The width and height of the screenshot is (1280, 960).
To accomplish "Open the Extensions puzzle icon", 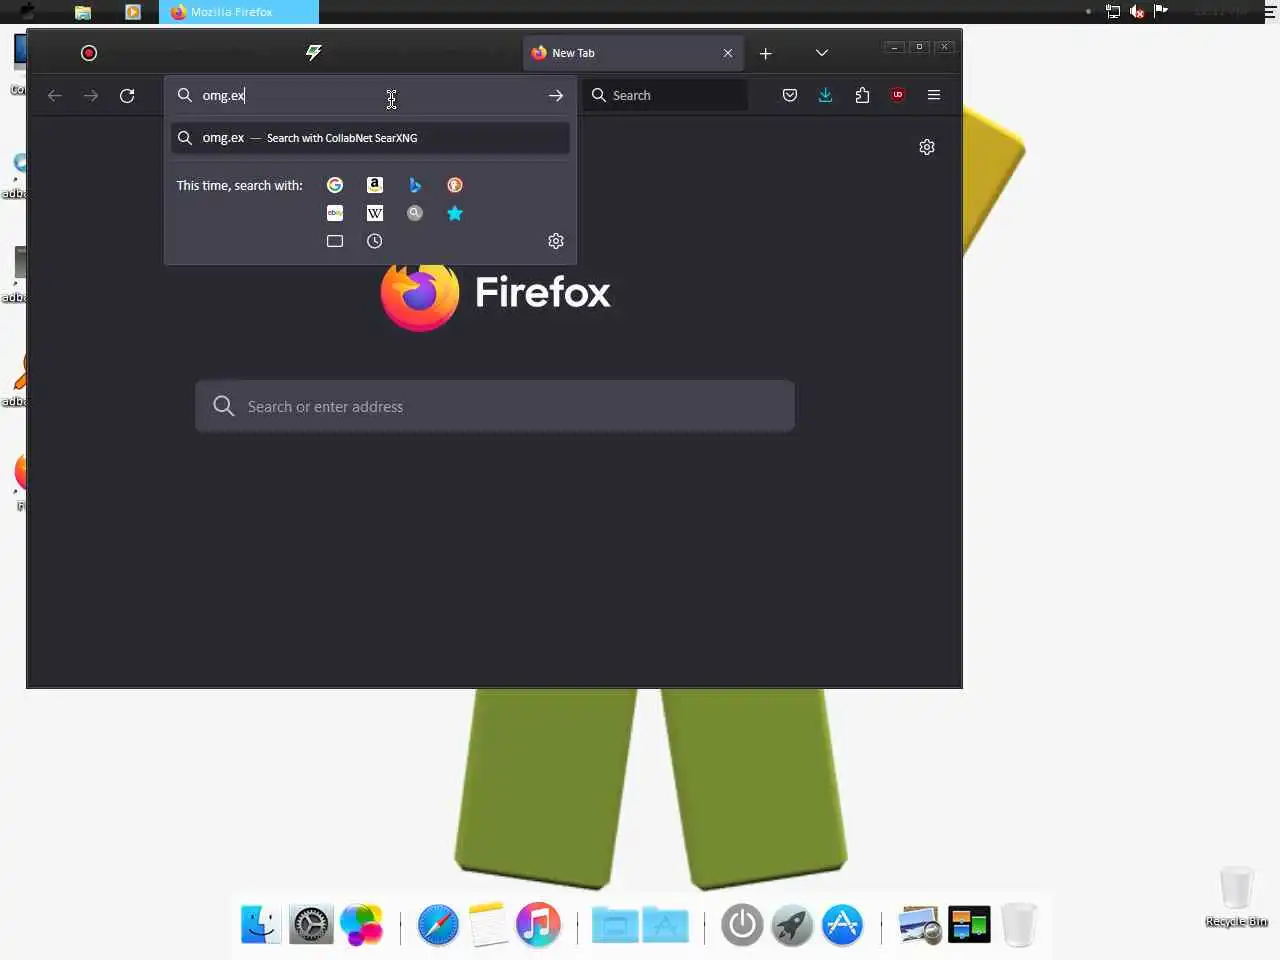I will pyautogui.click(x=862, y=95).
